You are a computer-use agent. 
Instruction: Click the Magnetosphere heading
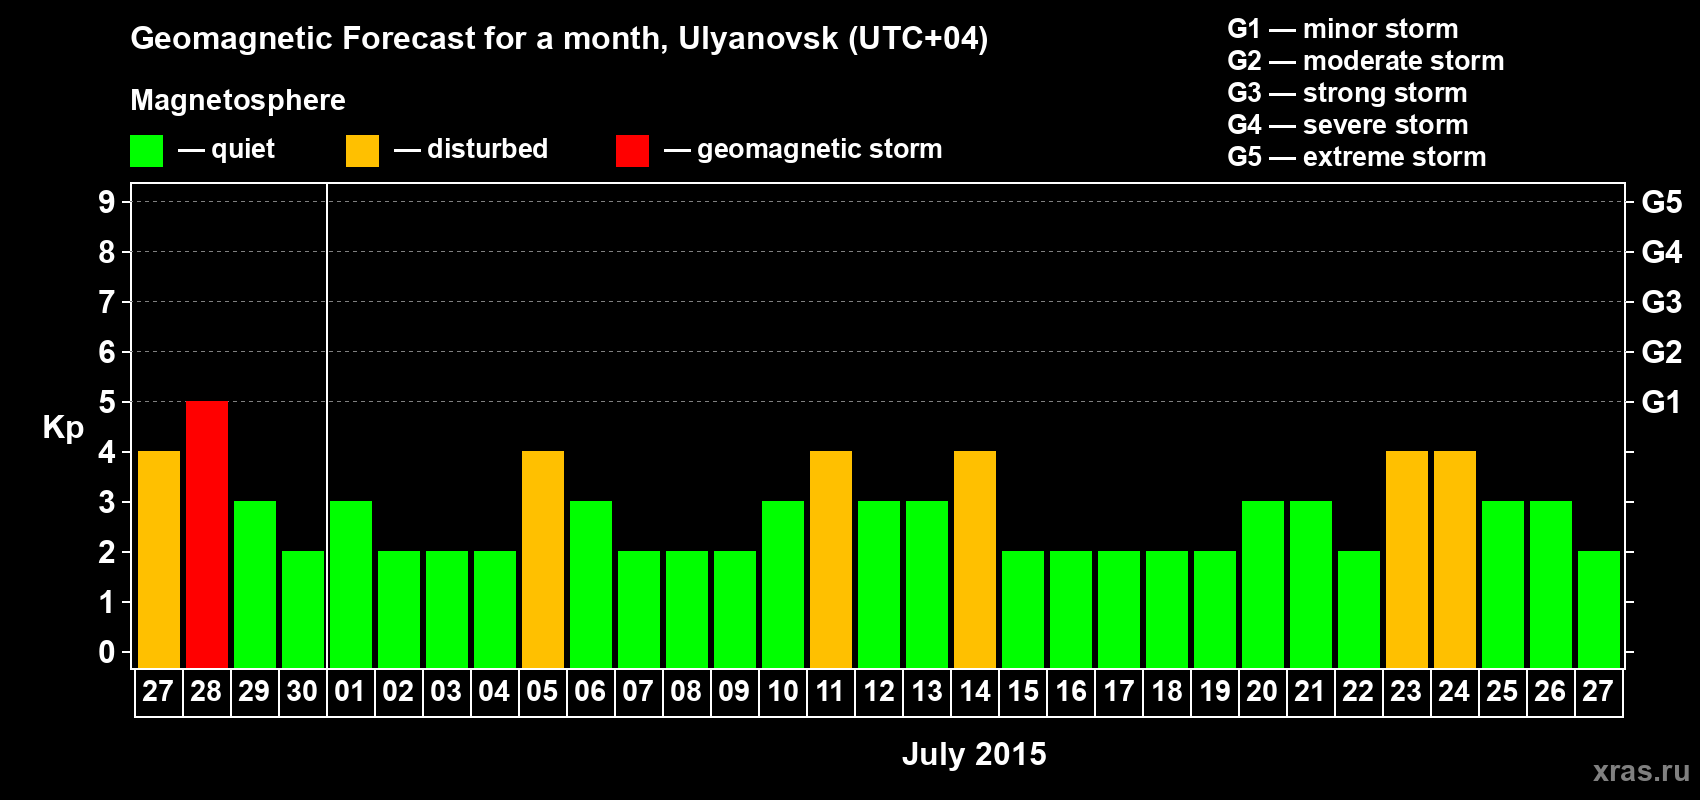238,101
